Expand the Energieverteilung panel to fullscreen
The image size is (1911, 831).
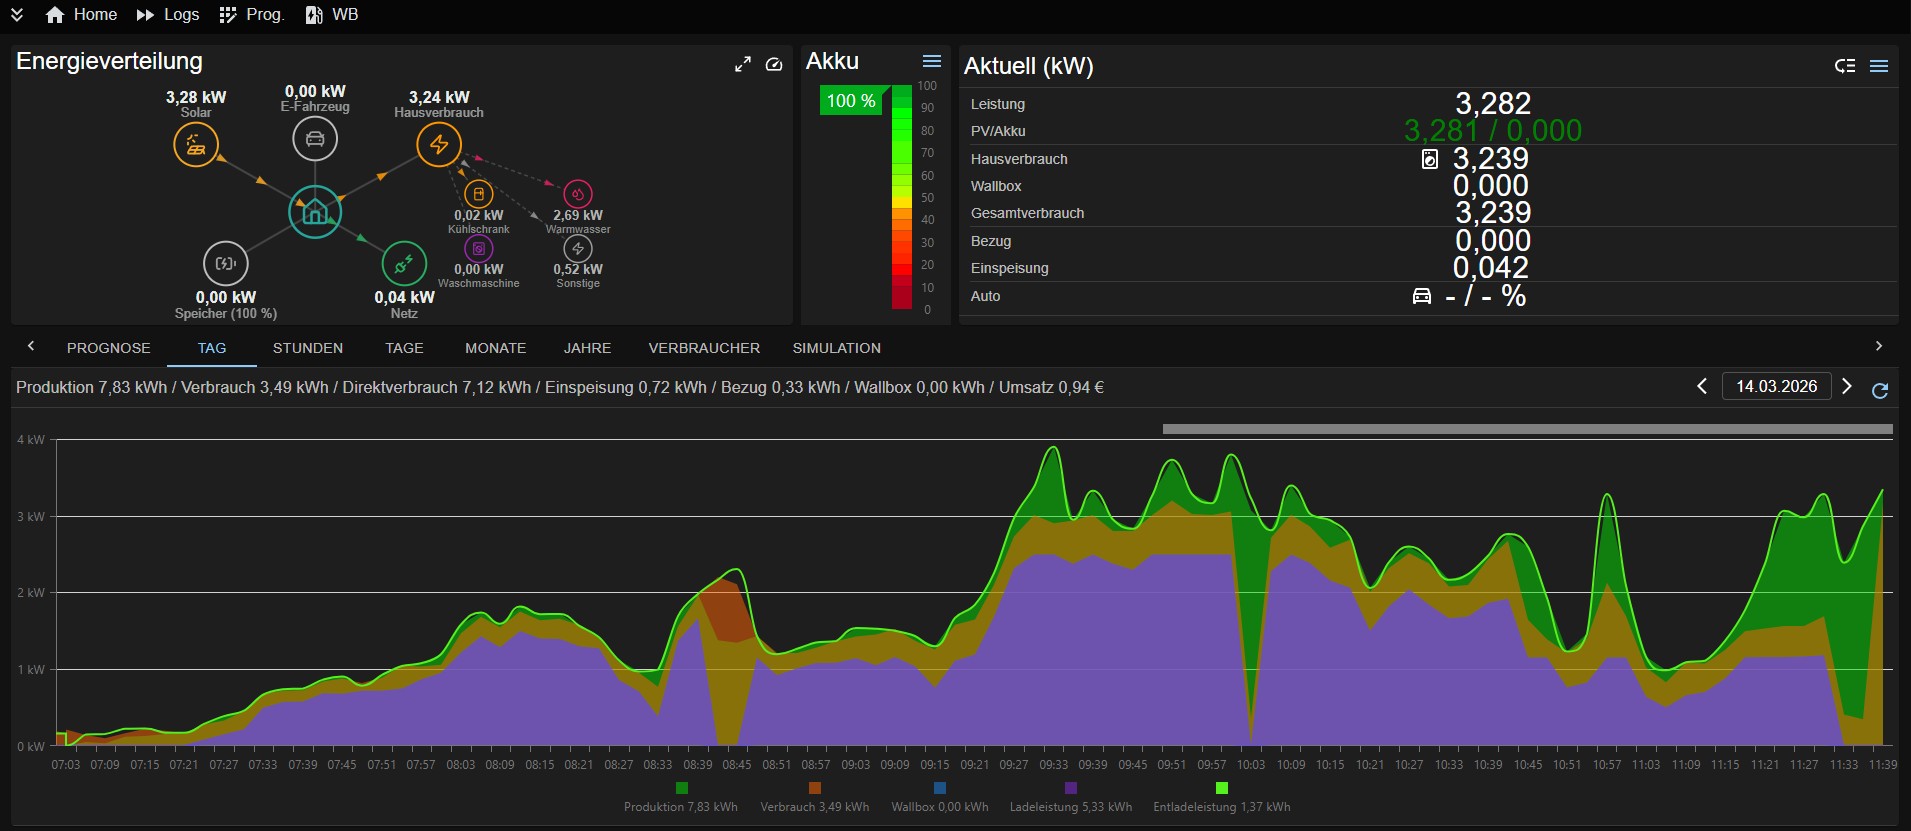(743, 65)
